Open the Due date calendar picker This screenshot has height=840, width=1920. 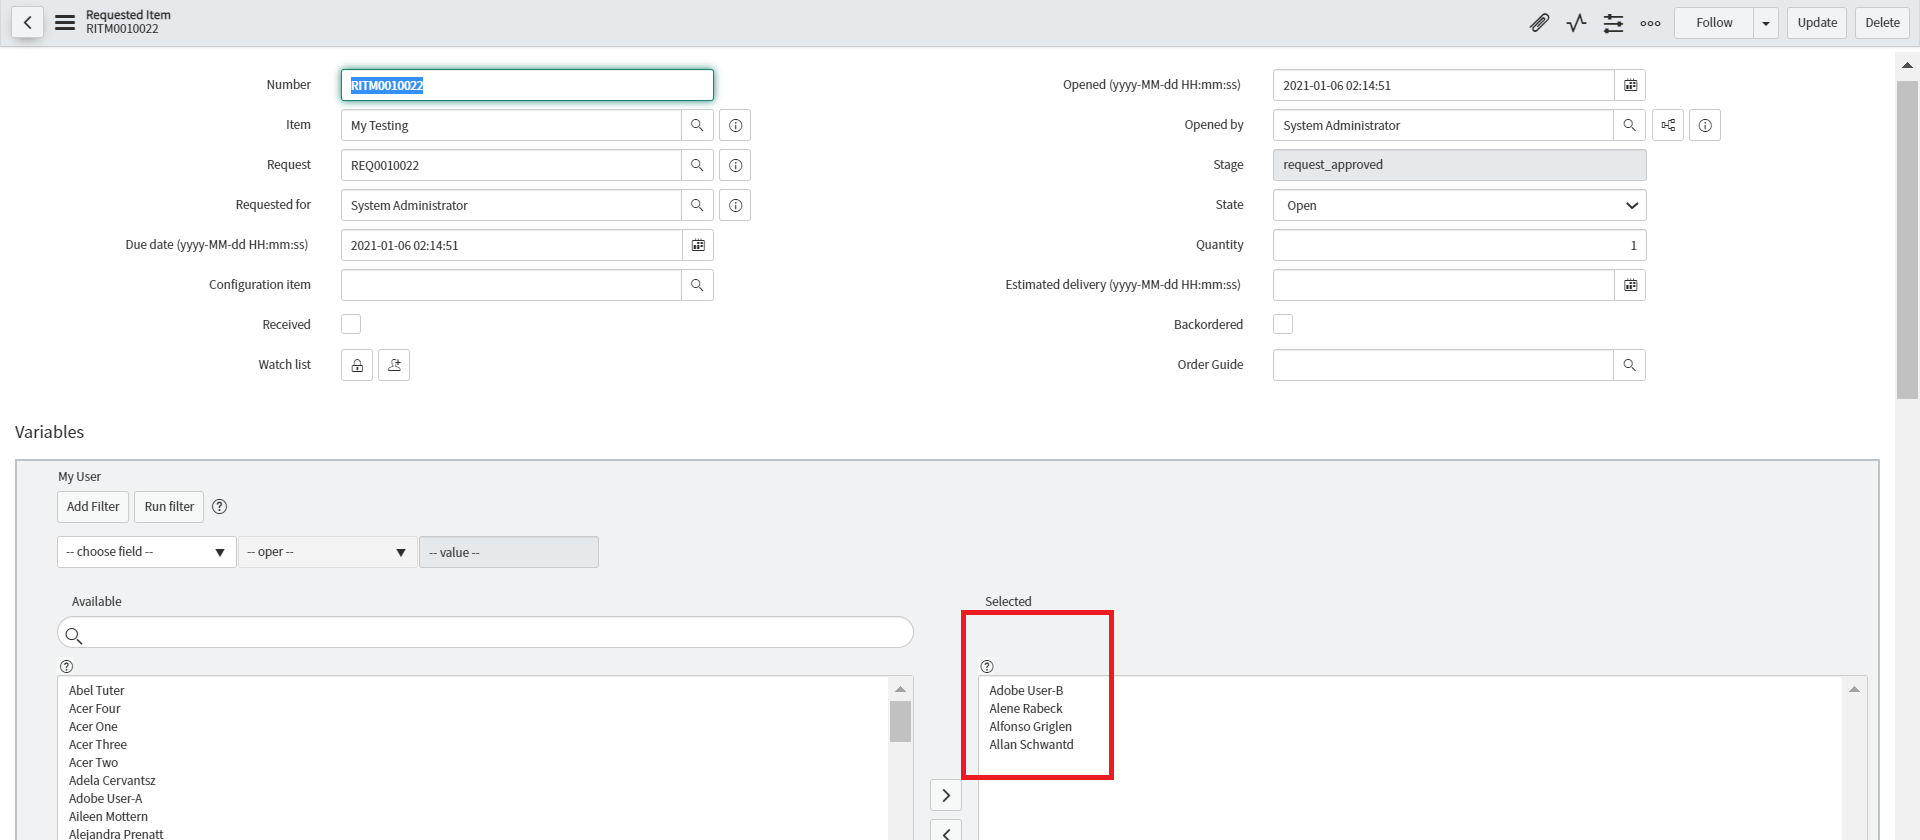point(698,245)
